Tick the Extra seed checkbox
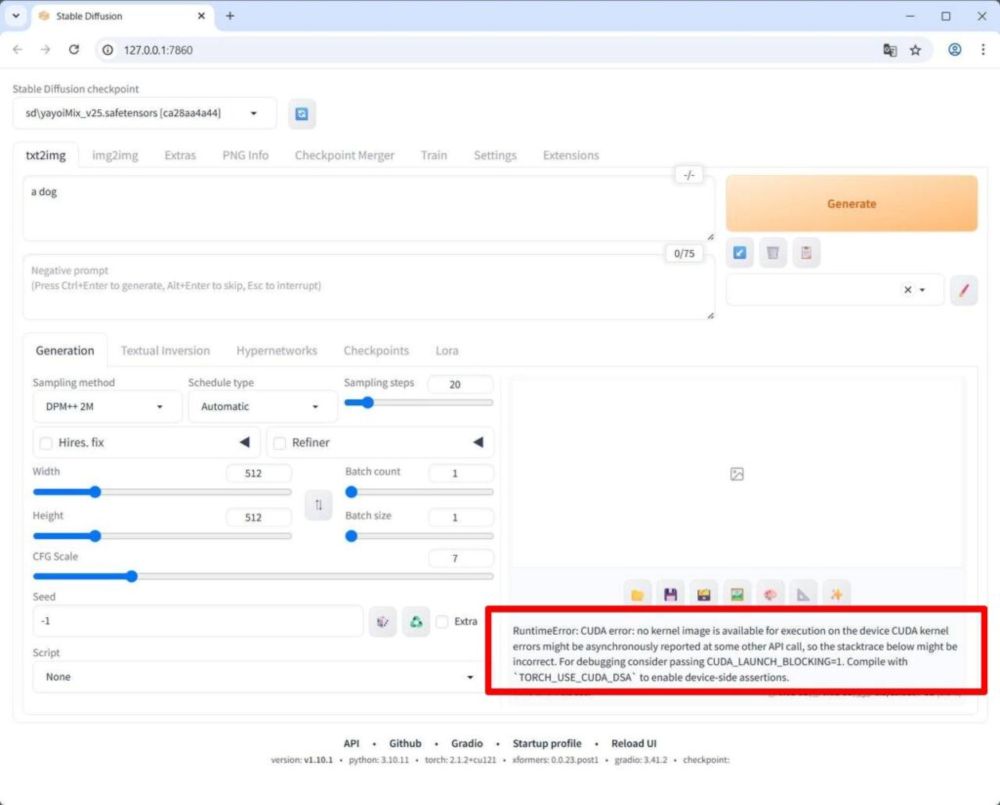This screenshot has height=805, width=1000. point(442,621)
